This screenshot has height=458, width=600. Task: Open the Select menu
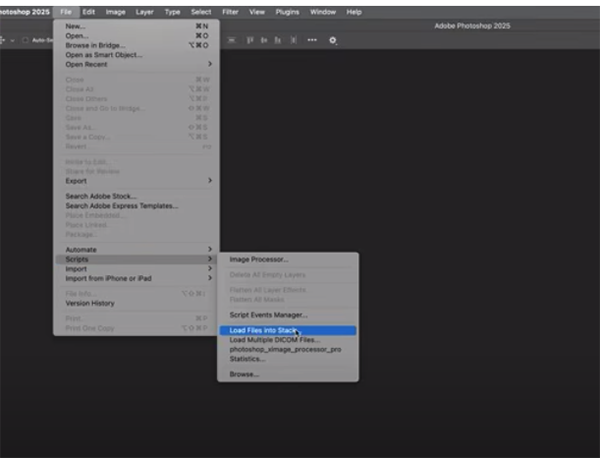tap(201, 12)
